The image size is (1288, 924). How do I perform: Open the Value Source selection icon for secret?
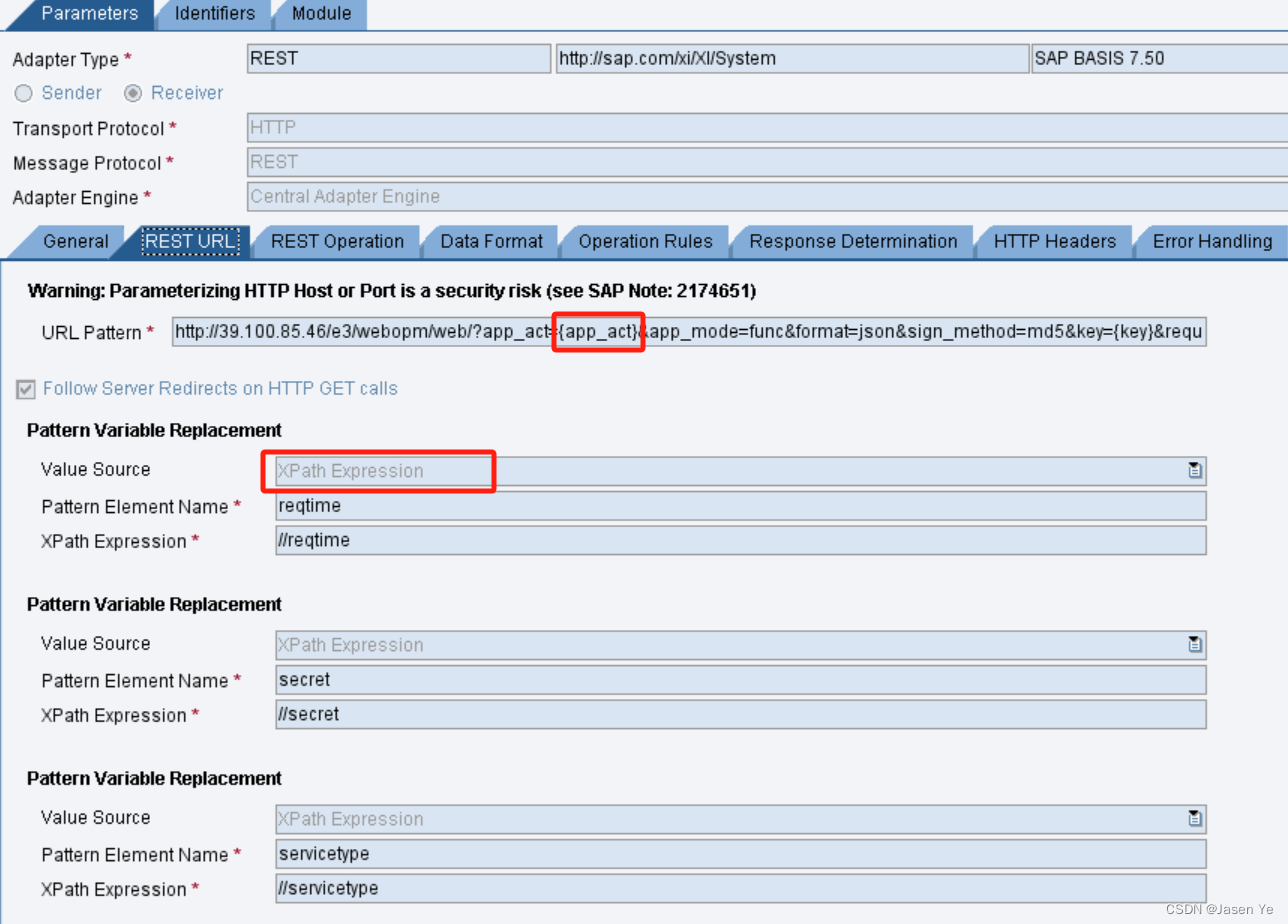pyautogui.click(x=1196, y=645)
